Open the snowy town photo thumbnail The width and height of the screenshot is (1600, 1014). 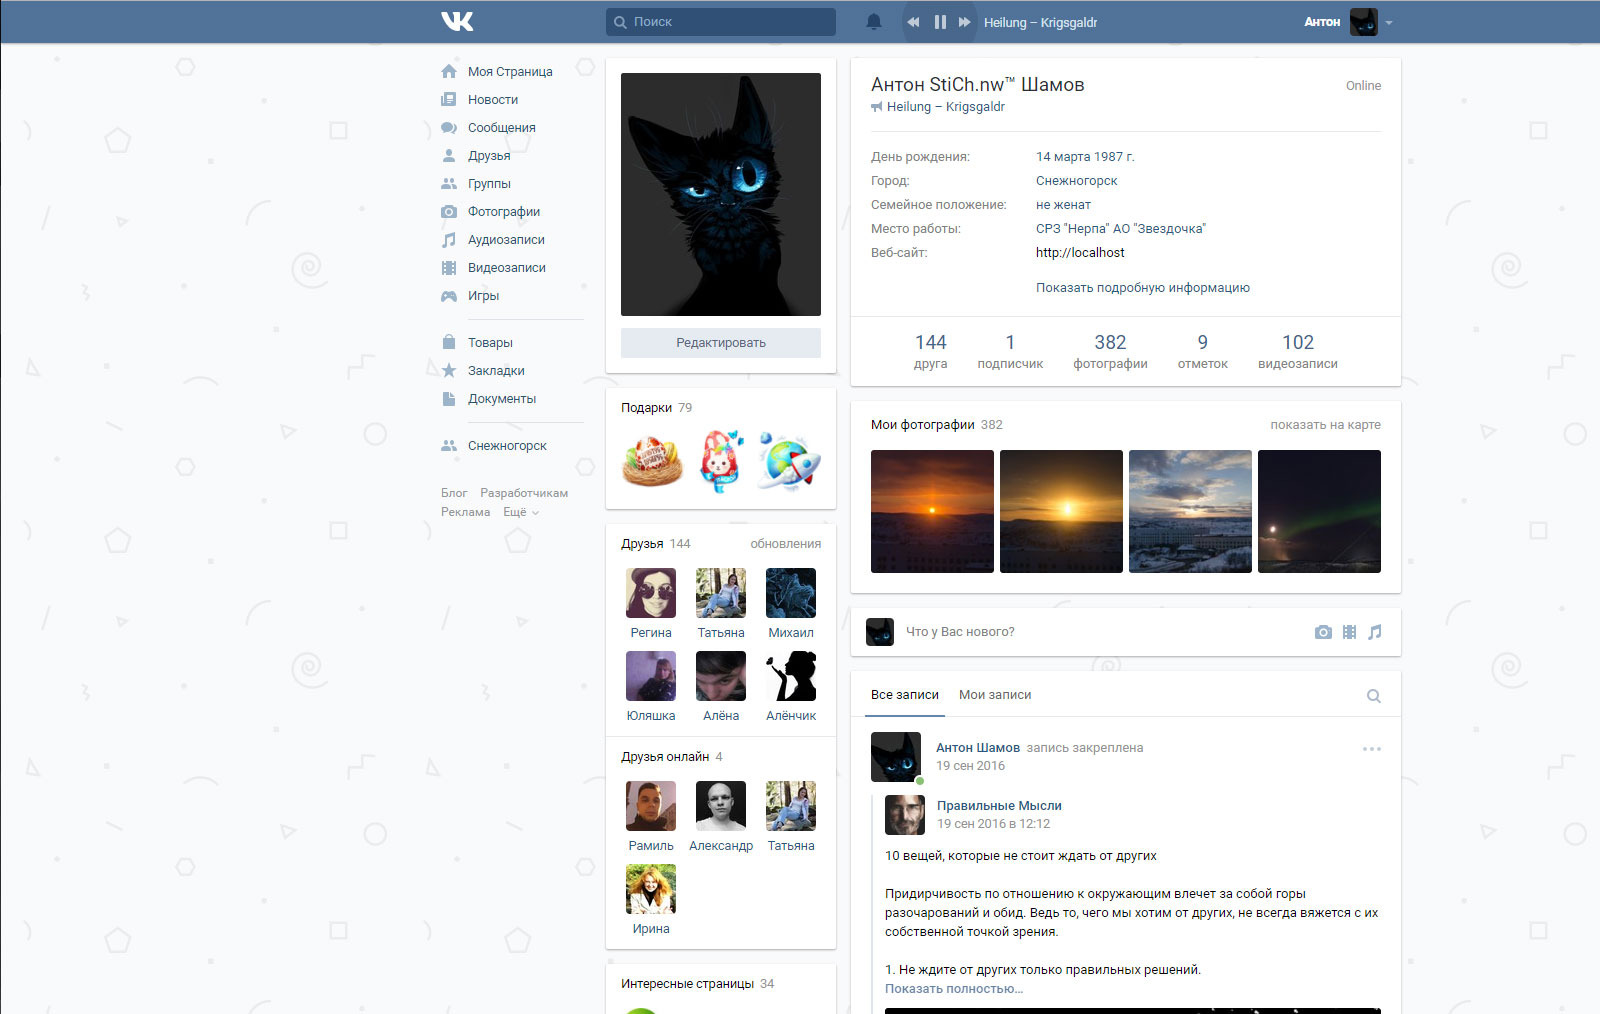(1190, 511)
